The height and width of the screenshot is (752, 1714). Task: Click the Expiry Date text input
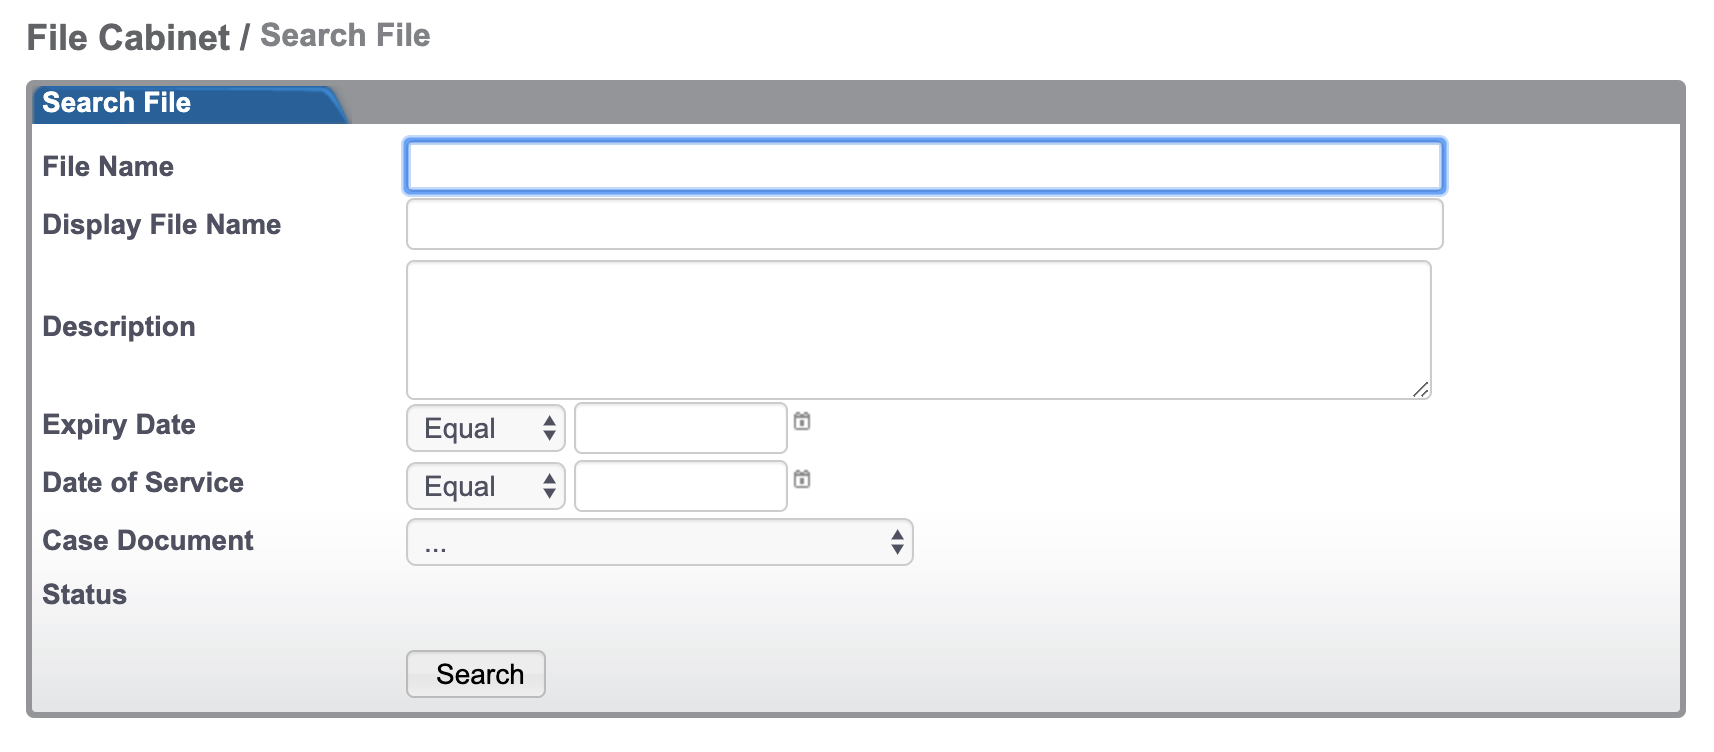point(681,428)
